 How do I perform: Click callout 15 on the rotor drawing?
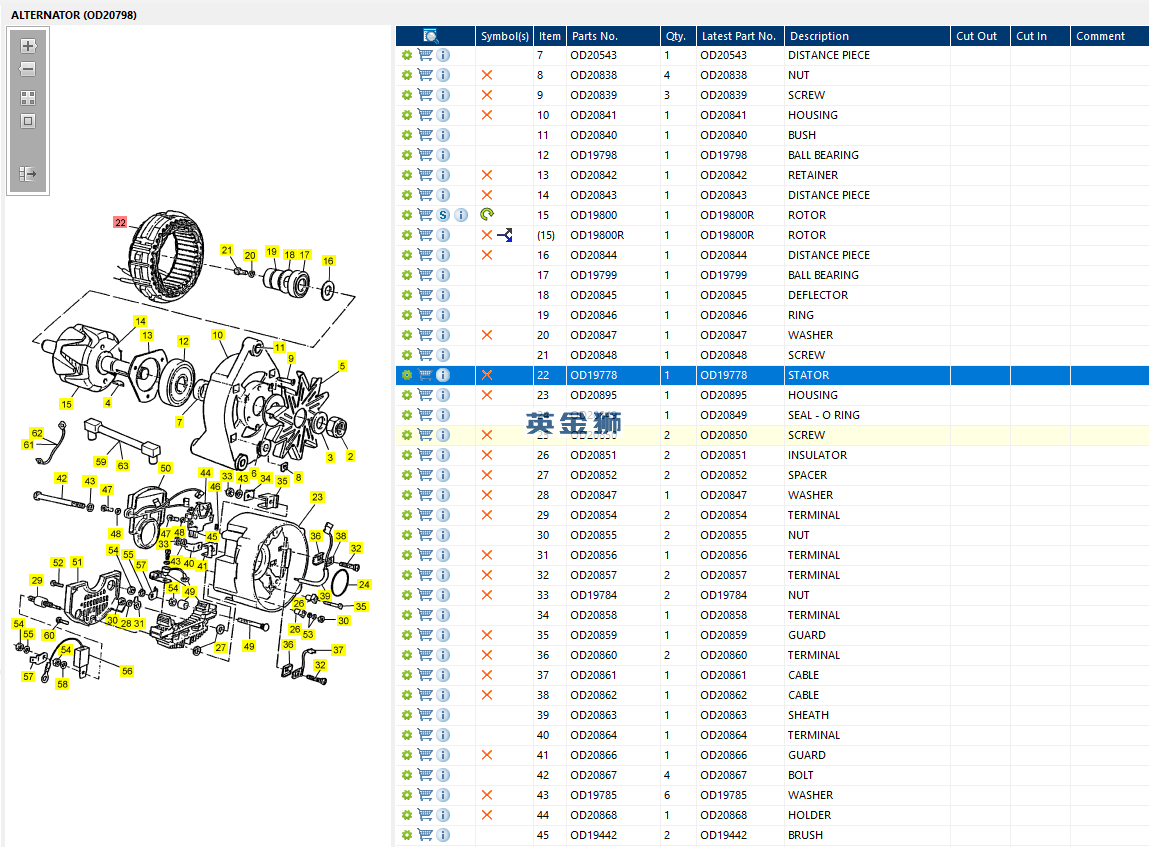pyautogui.click(x=66, y=404)
